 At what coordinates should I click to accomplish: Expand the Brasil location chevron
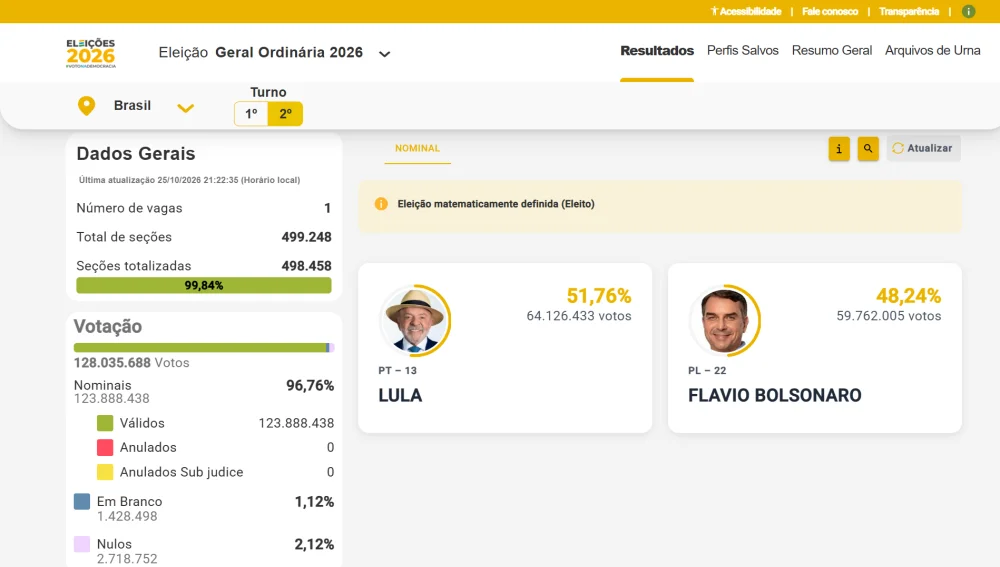tap(185, 108)
